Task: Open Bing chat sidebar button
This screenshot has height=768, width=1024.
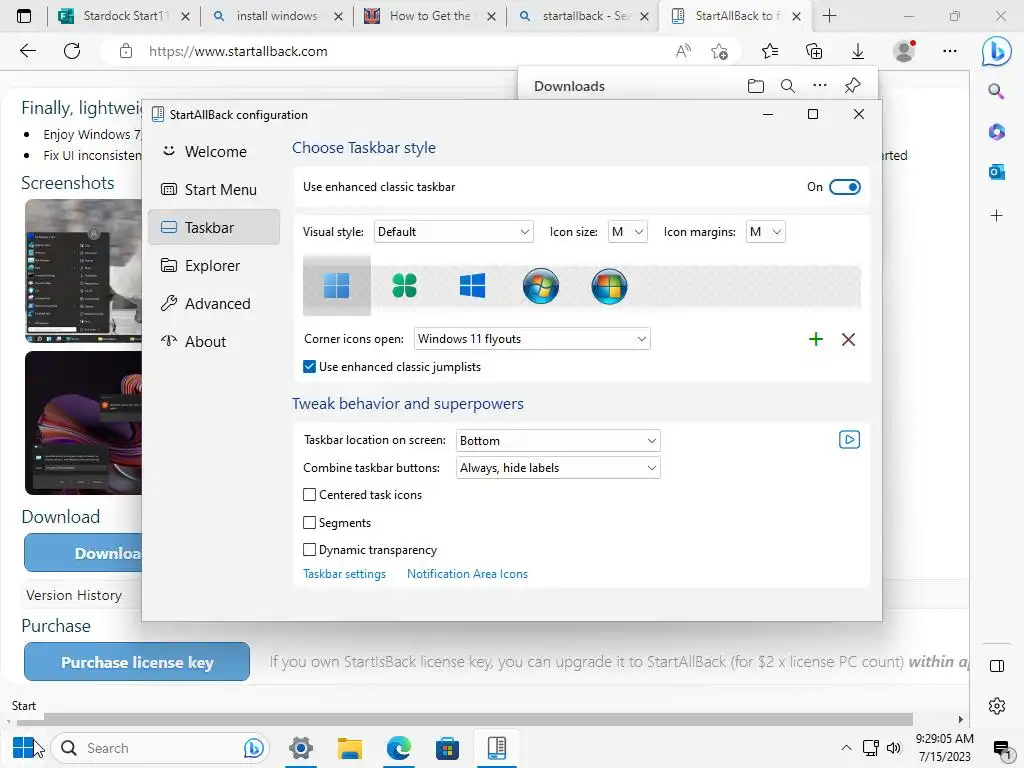Action: tap(997, 51)
